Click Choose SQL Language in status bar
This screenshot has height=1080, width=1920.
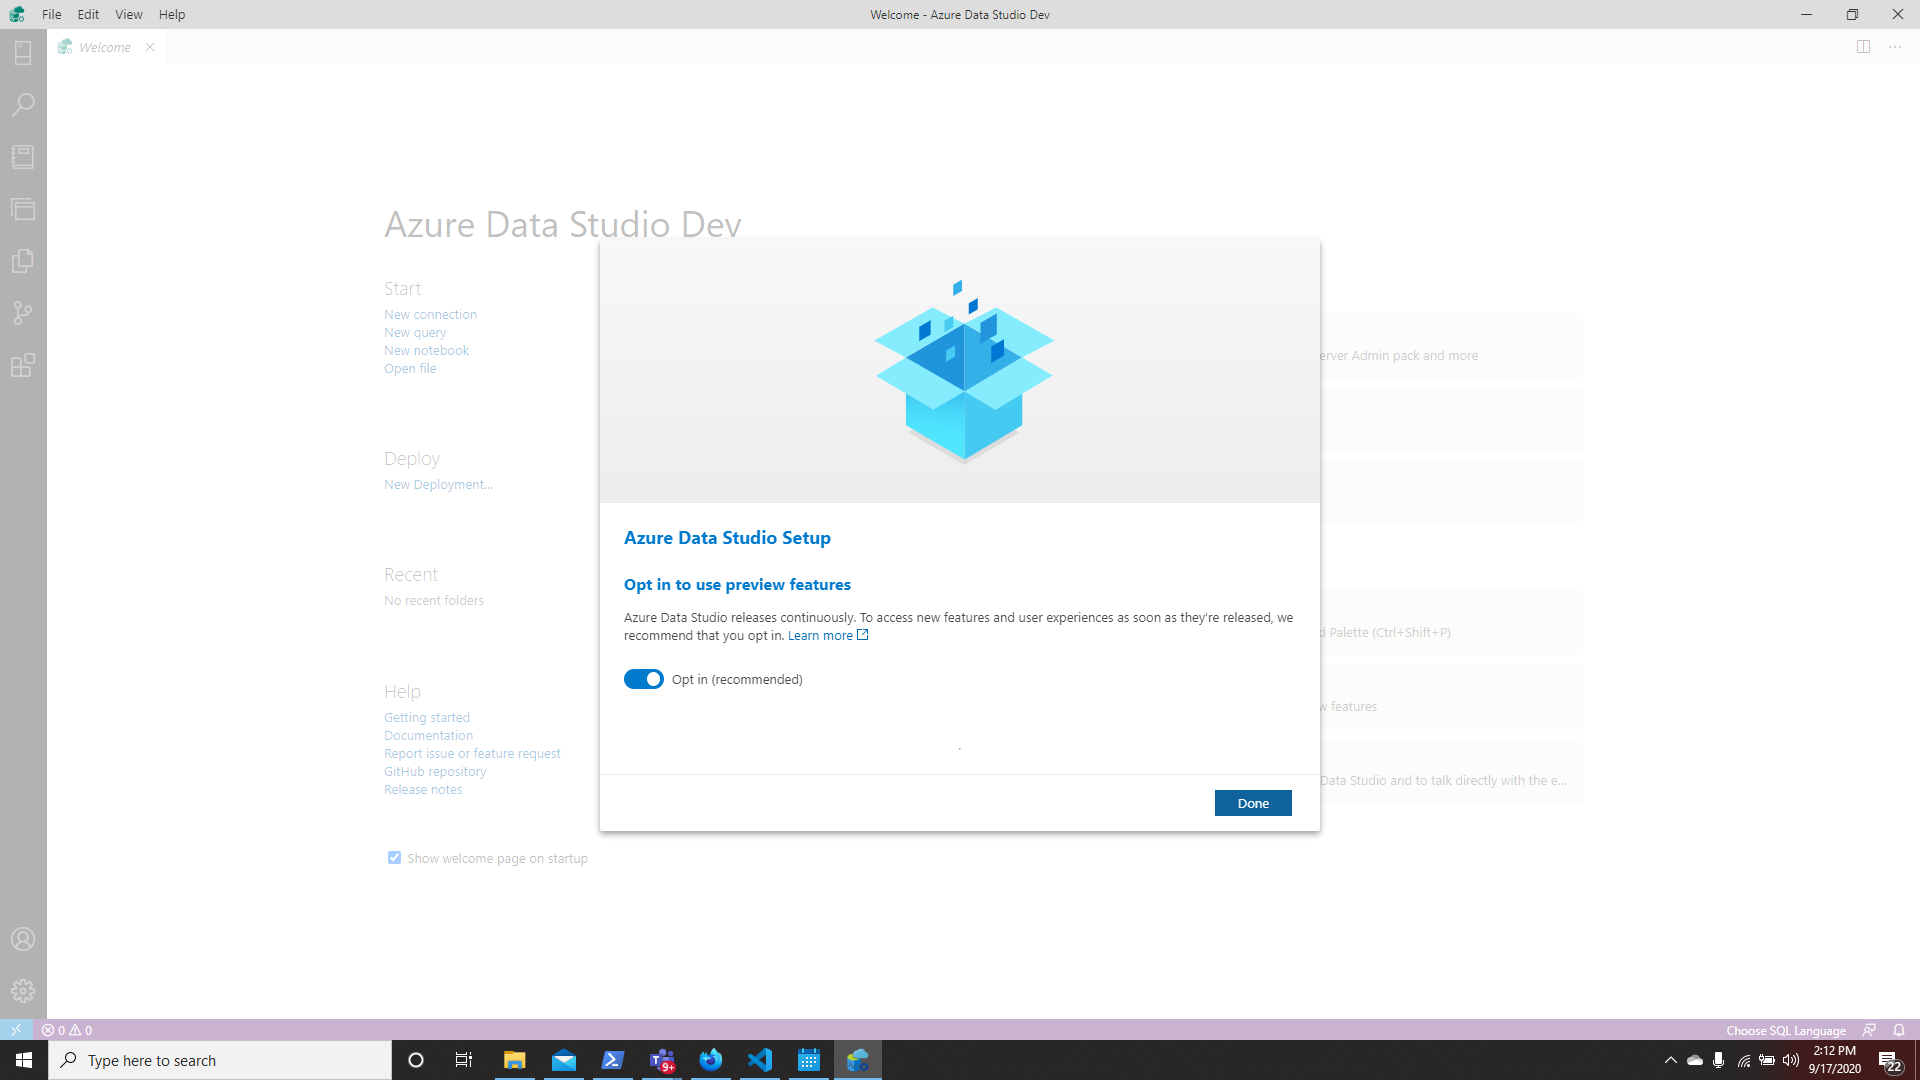coord(1786,1030)
